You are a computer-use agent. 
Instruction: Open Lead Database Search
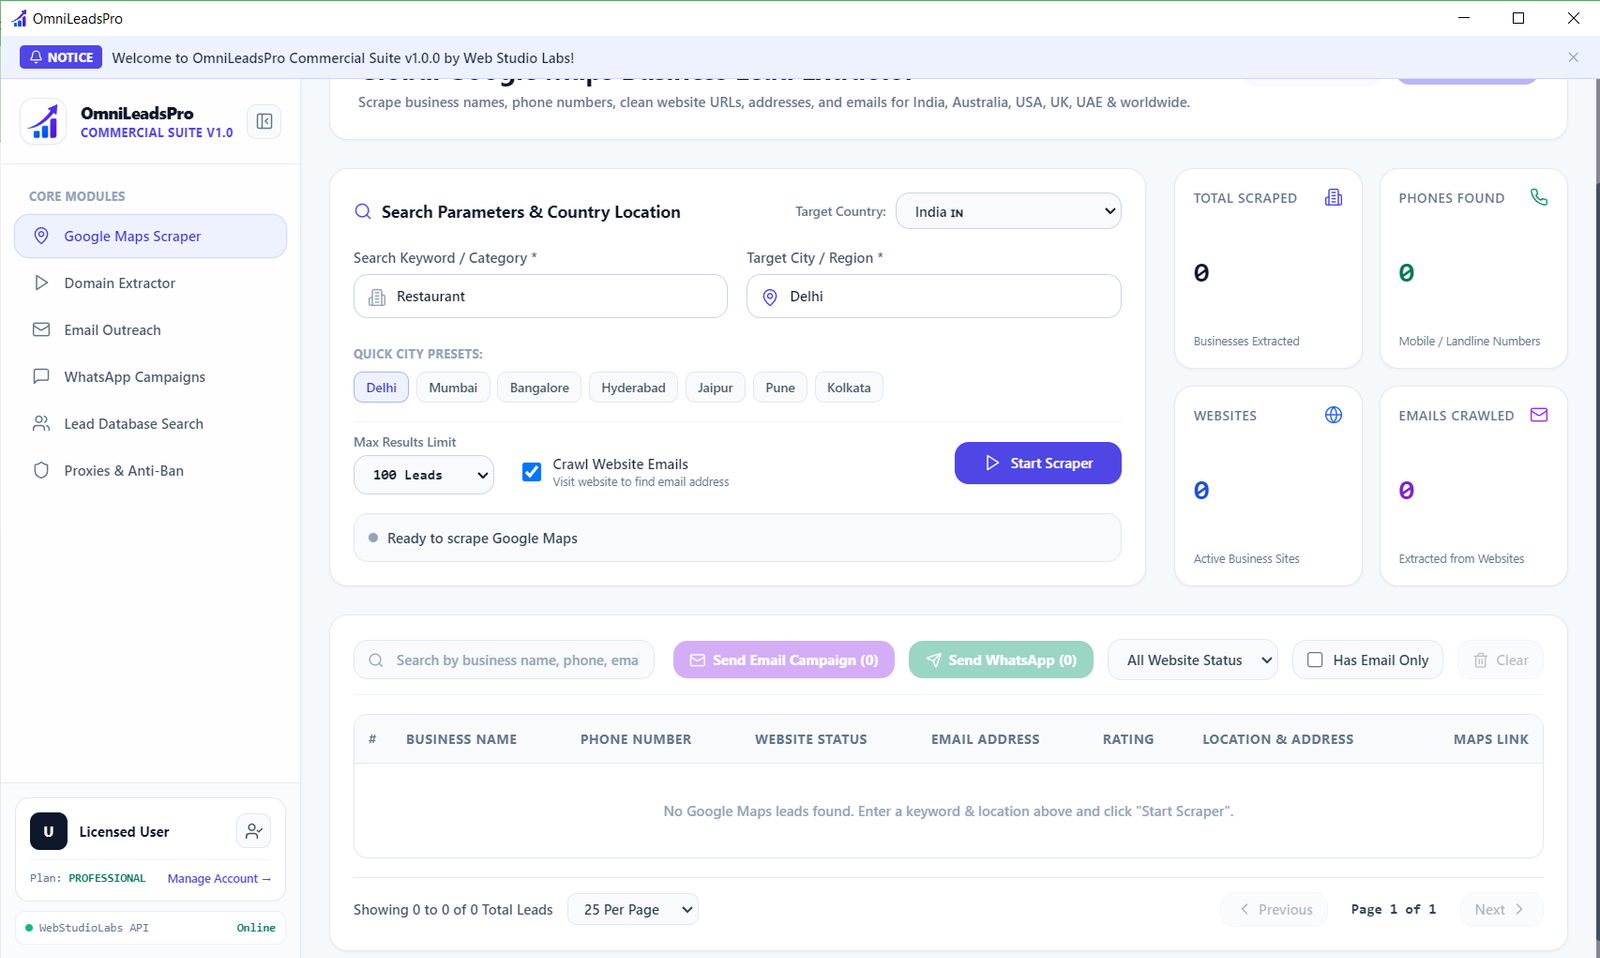point(150,424)
